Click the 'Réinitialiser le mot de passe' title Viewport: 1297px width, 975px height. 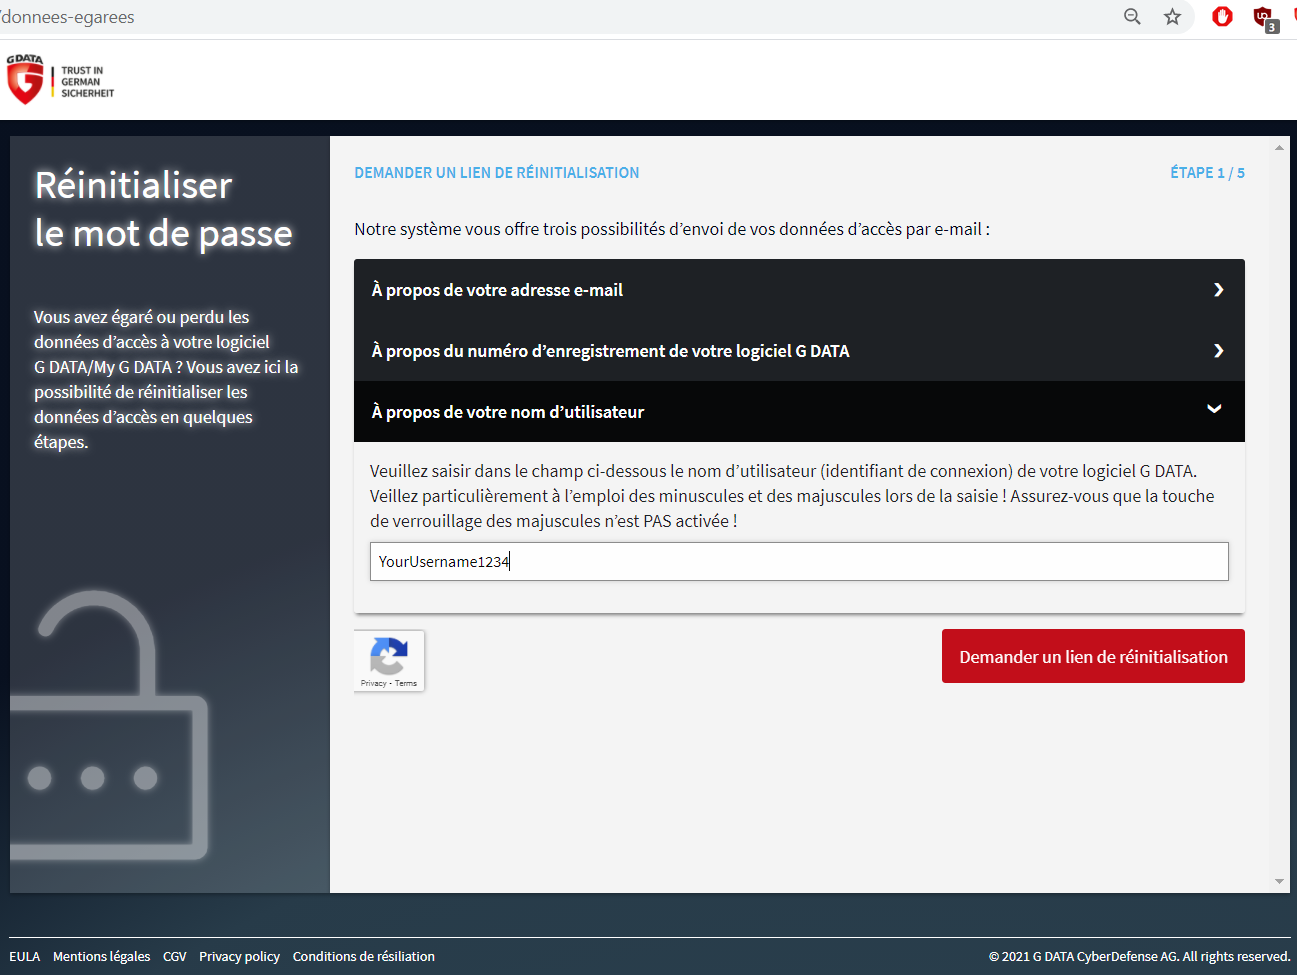tap(164, 209)
